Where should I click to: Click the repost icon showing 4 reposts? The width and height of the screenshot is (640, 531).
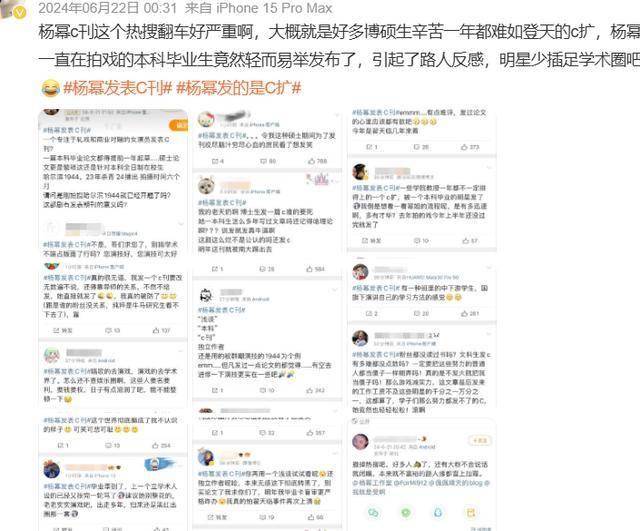click(x=218, y=161)
